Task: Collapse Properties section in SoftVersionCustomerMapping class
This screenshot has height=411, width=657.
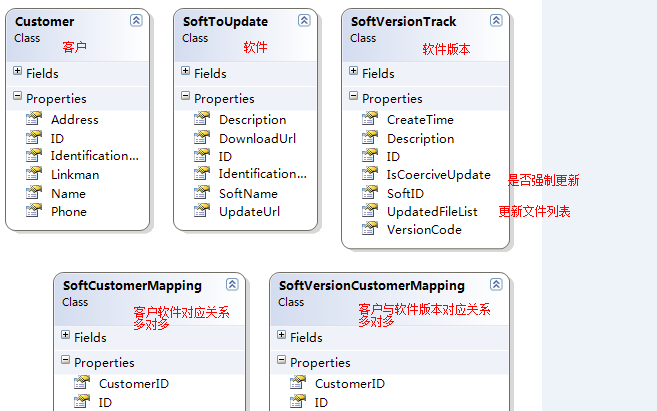Action: [x=281, y=360]
